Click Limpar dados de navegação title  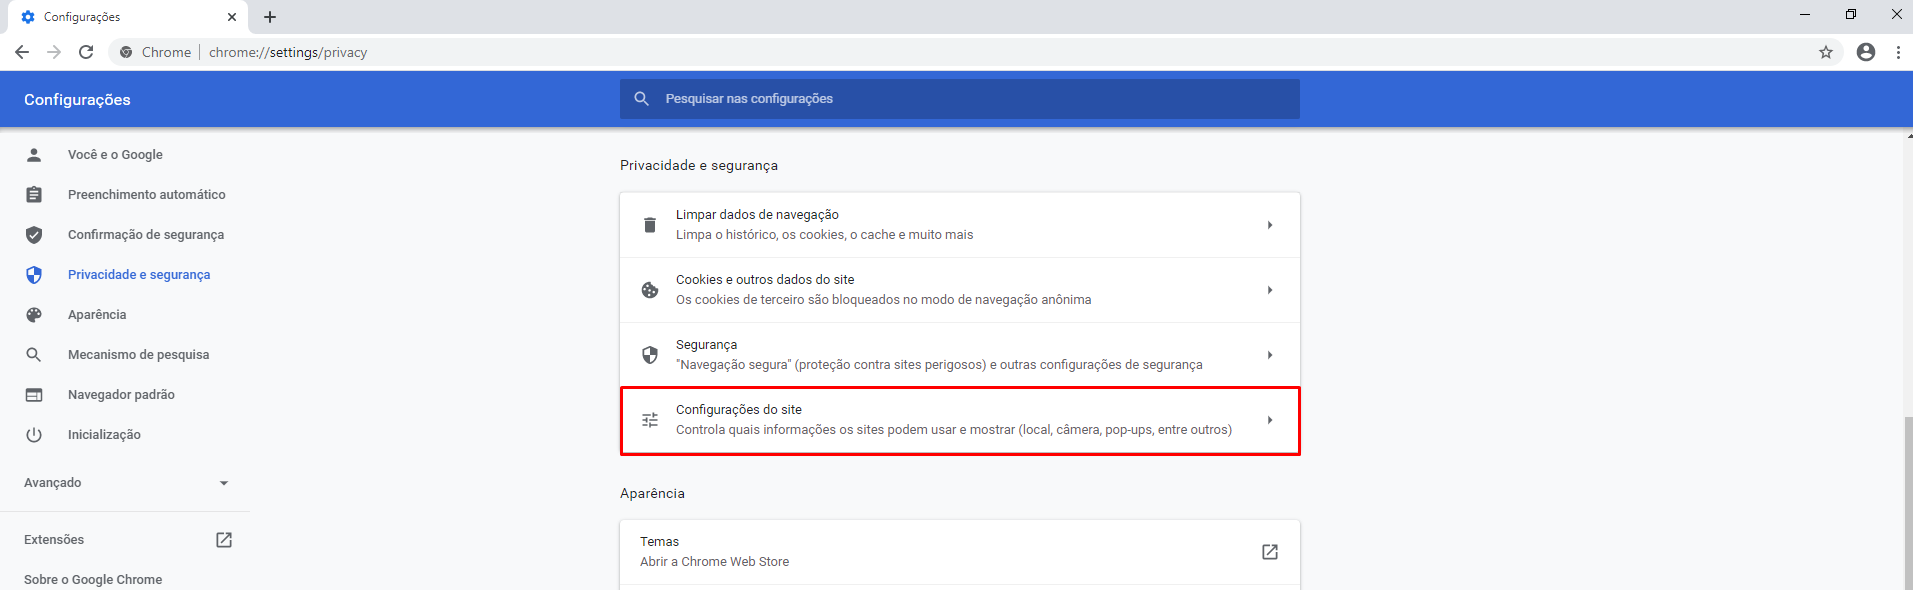(x=757, y=215)
